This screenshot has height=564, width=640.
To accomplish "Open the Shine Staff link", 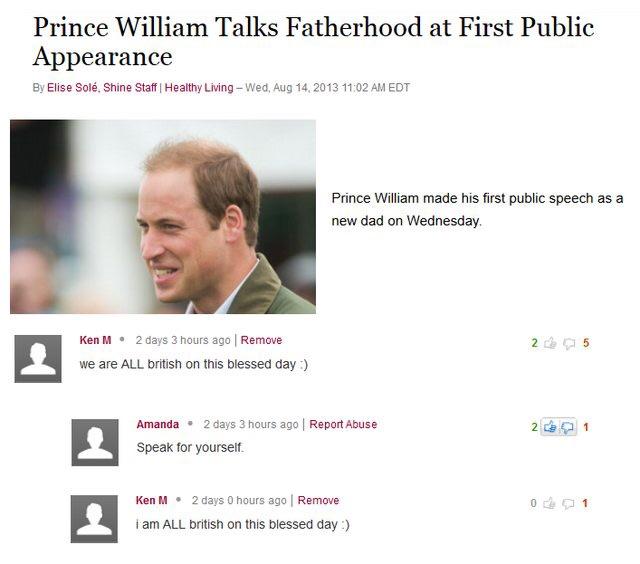I will (130, 88).
